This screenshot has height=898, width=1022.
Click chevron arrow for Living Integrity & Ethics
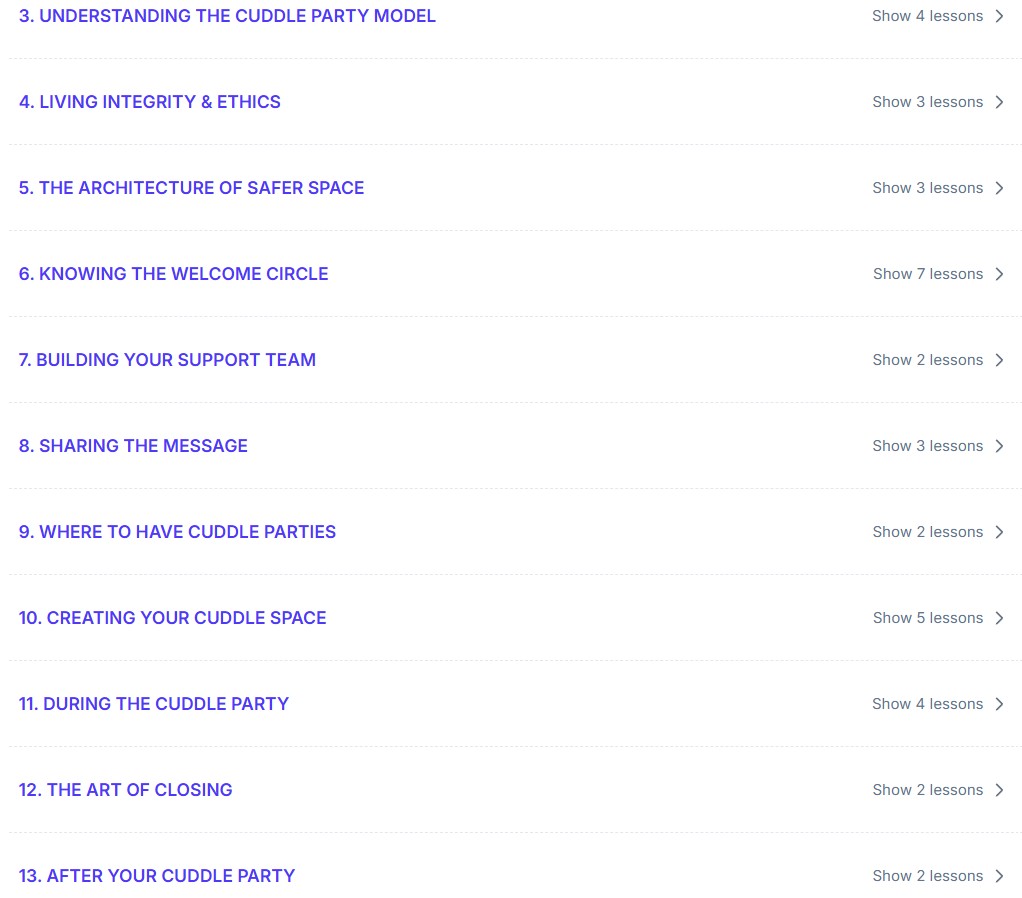tap(999, 102)
